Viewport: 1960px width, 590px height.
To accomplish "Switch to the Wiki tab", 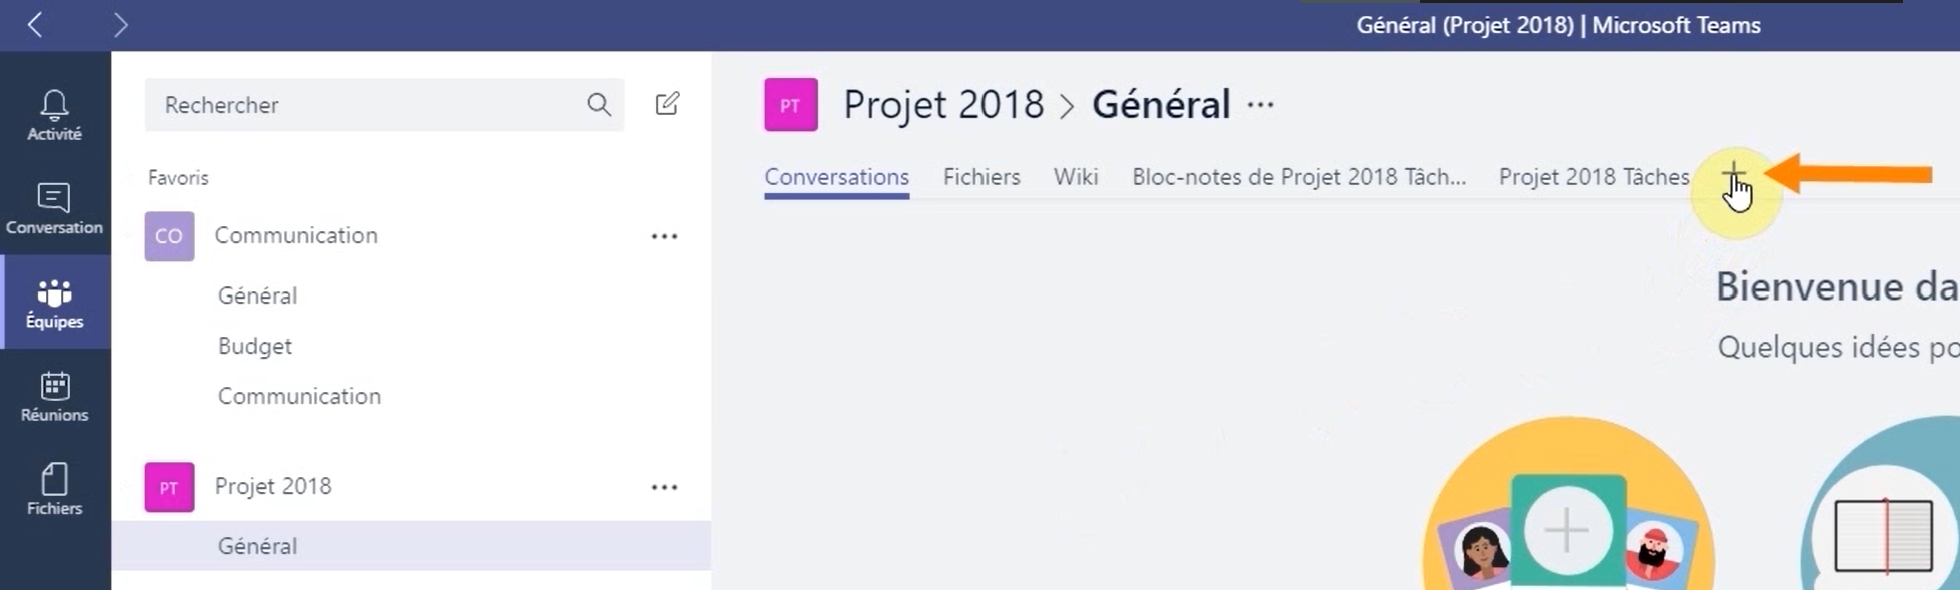I will click(1076, 177).
